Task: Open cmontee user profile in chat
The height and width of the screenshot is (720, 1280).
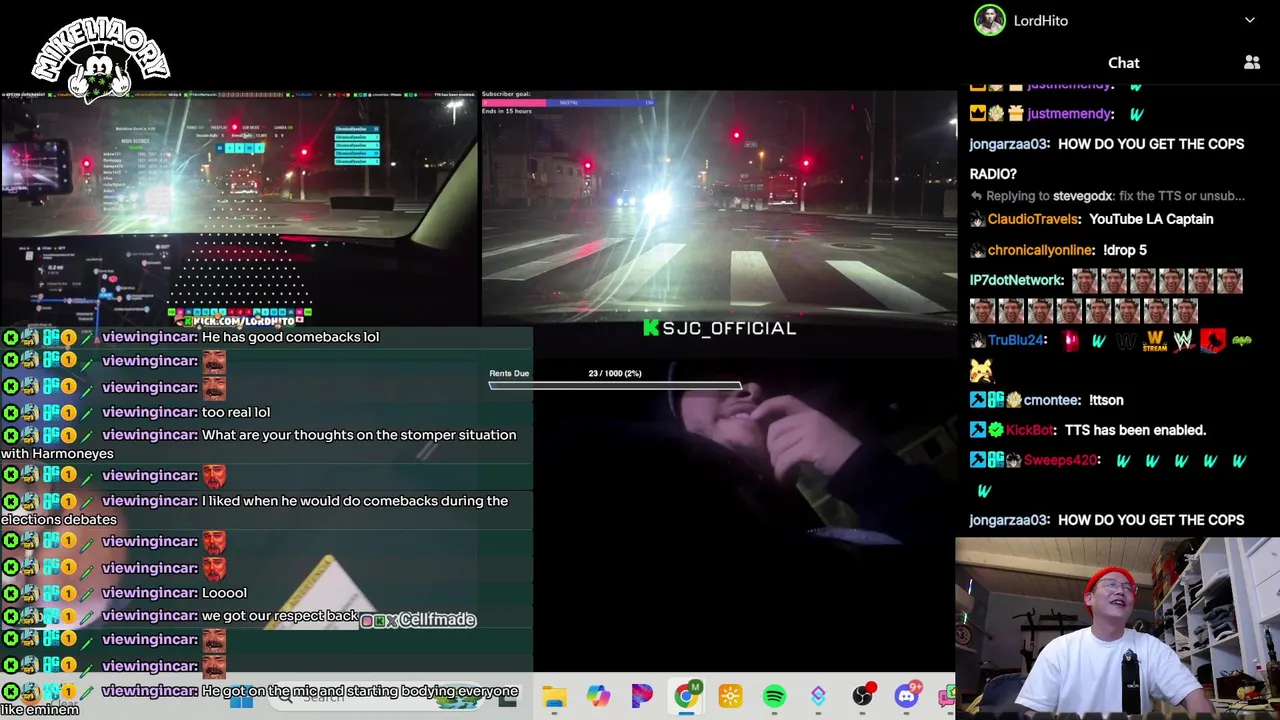Action: (x=1051, y=400)
